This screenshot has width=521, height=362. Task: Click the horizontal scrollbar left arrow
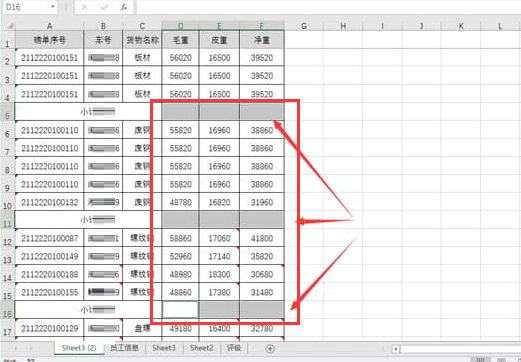pyautogui.click(x=396, y=349)
